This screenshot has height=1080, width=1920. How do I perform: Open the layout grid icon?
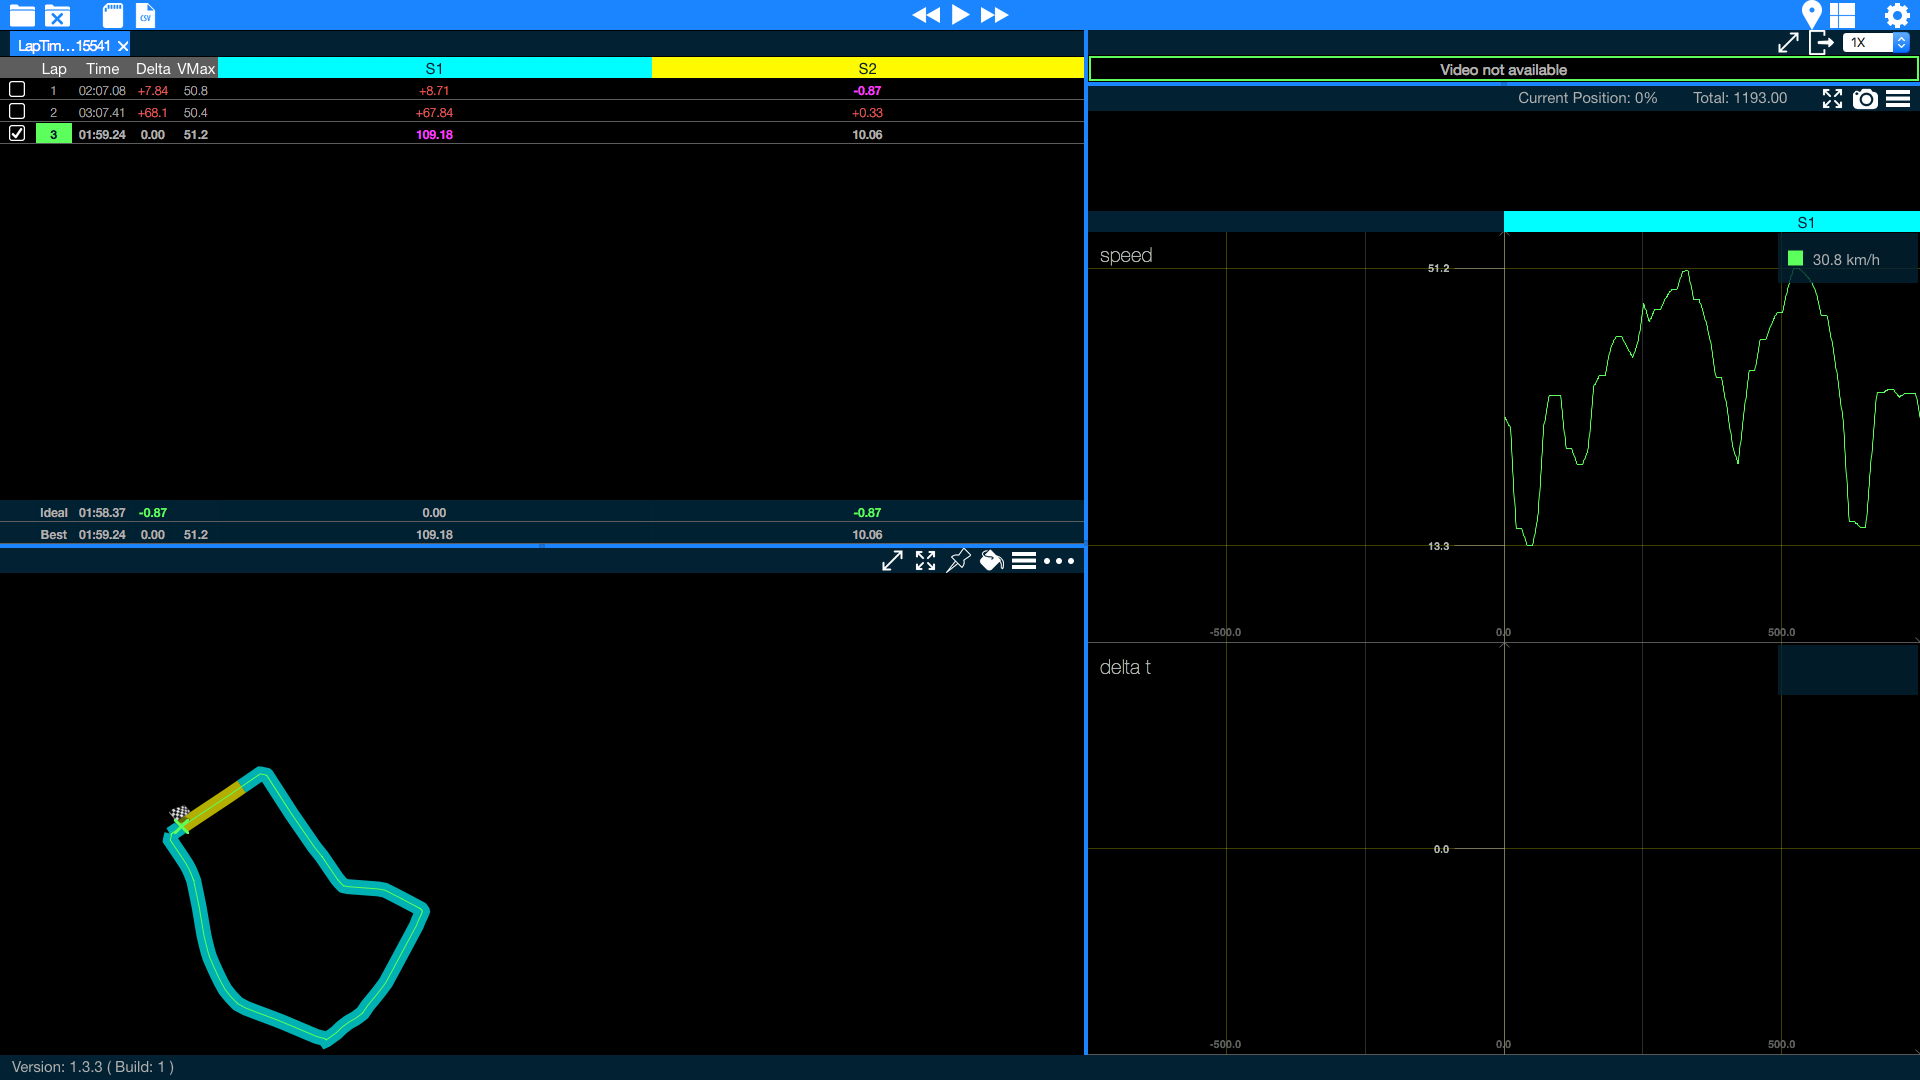(1843, 15)
